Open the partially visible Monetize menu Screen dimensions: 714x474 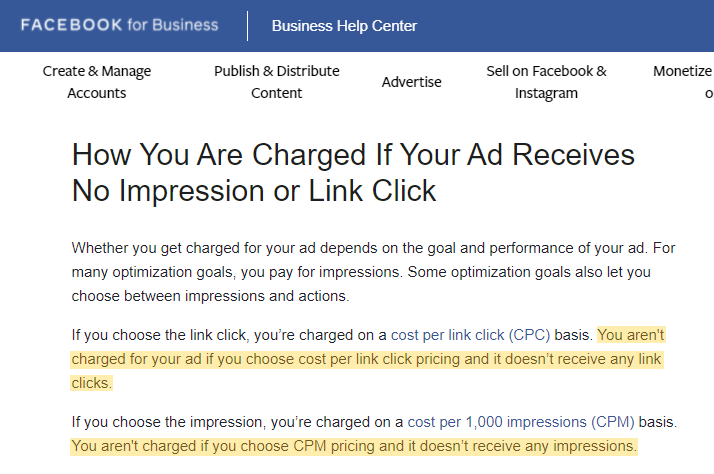683,72
